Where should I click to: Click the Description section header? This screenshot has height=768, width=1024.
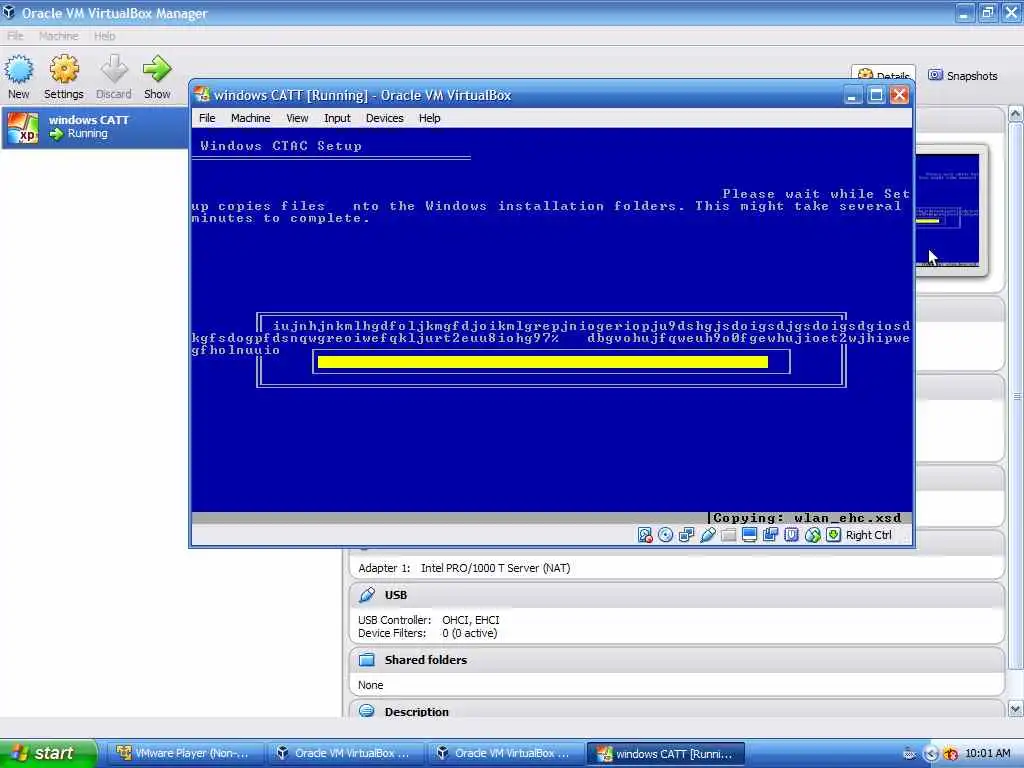[x=677, y=710]
